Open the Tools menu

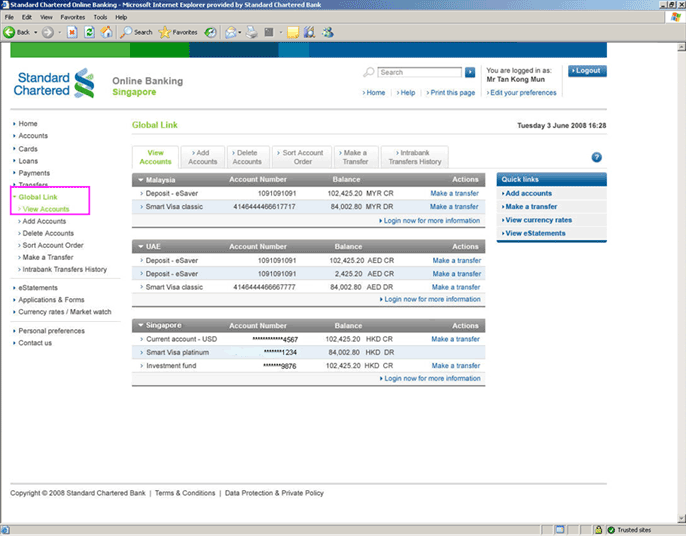click(100, 17)
